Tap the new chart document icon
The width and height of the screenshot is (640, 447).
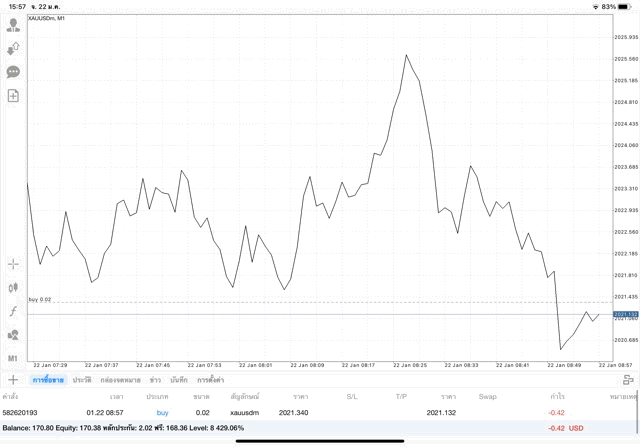(13, 96)
